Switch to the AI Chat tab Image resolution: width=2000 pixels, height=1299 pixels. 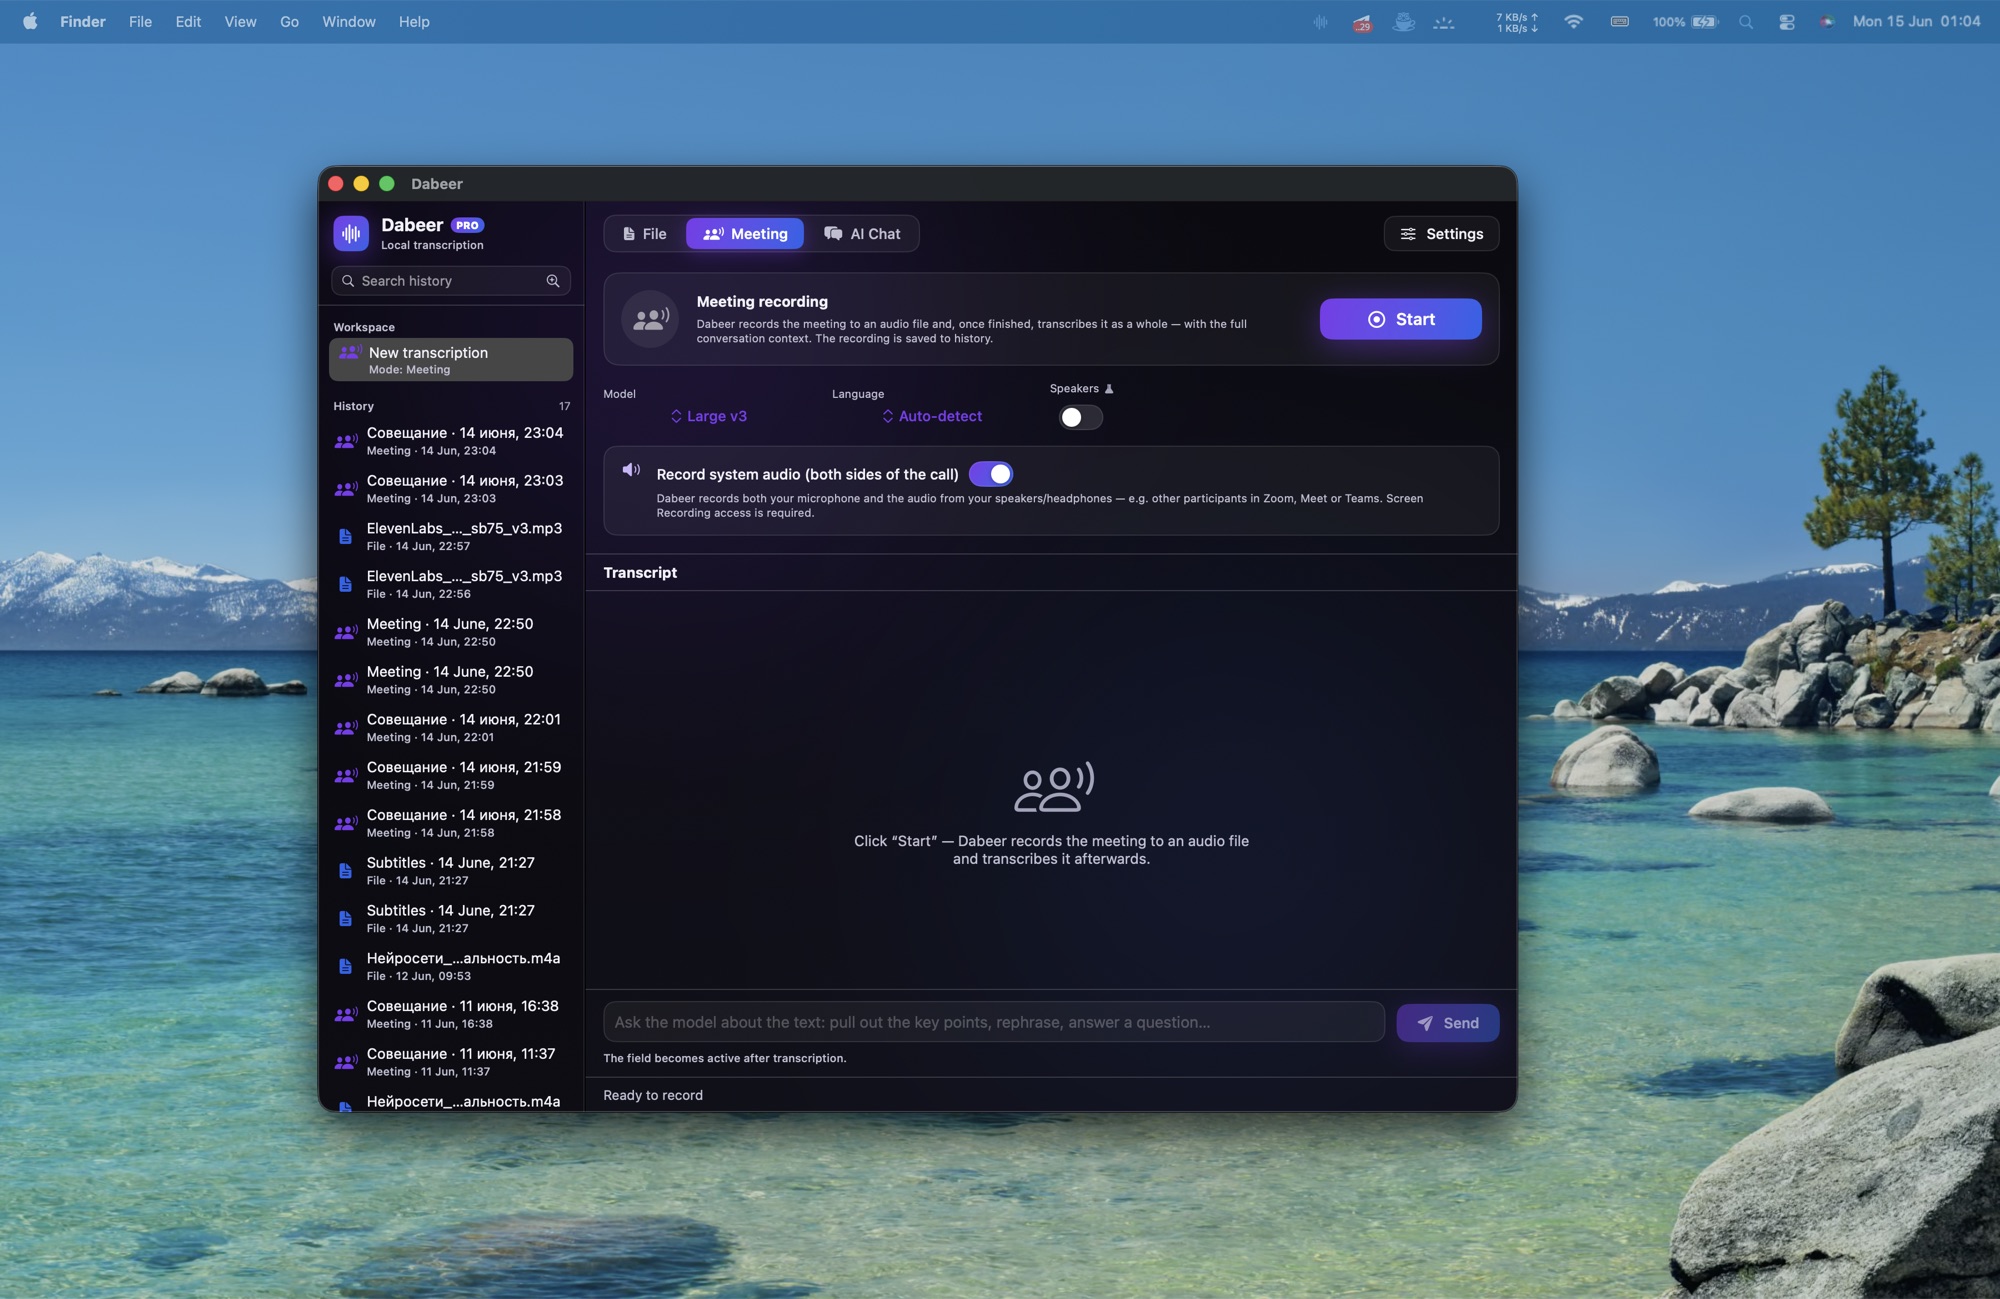862,234
